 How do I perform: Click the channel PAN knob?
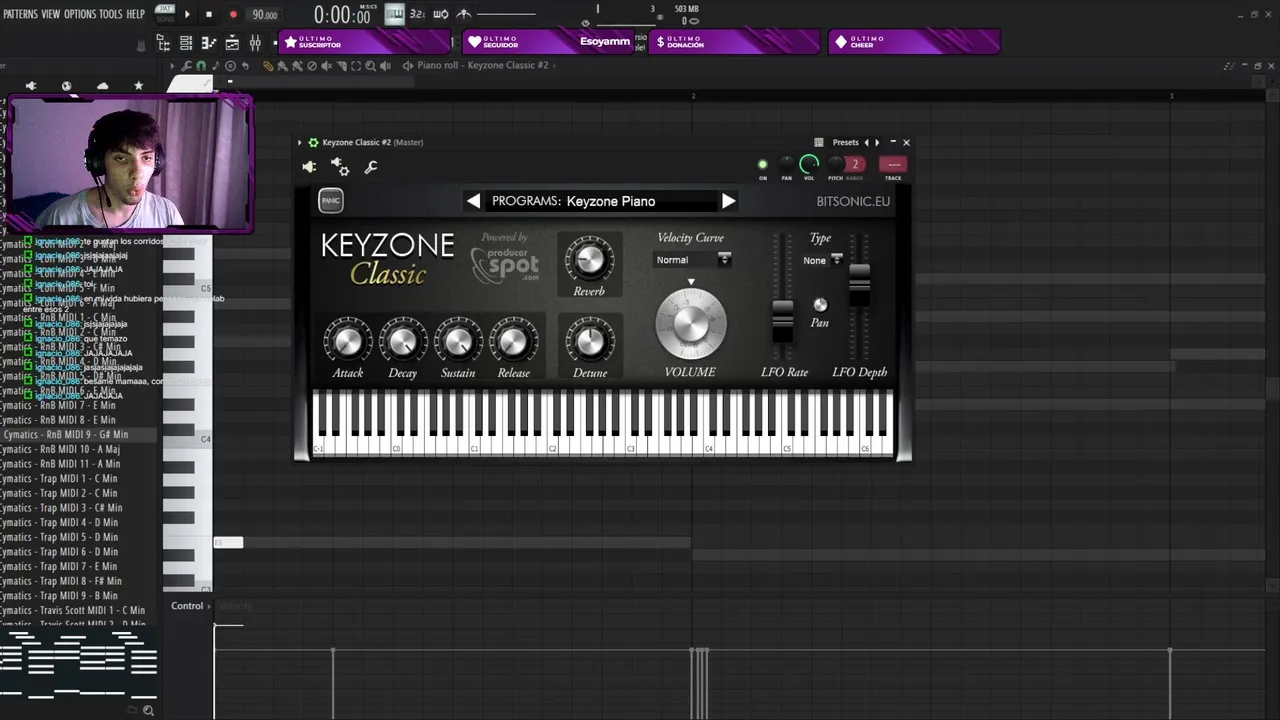(x=786, y=164)
